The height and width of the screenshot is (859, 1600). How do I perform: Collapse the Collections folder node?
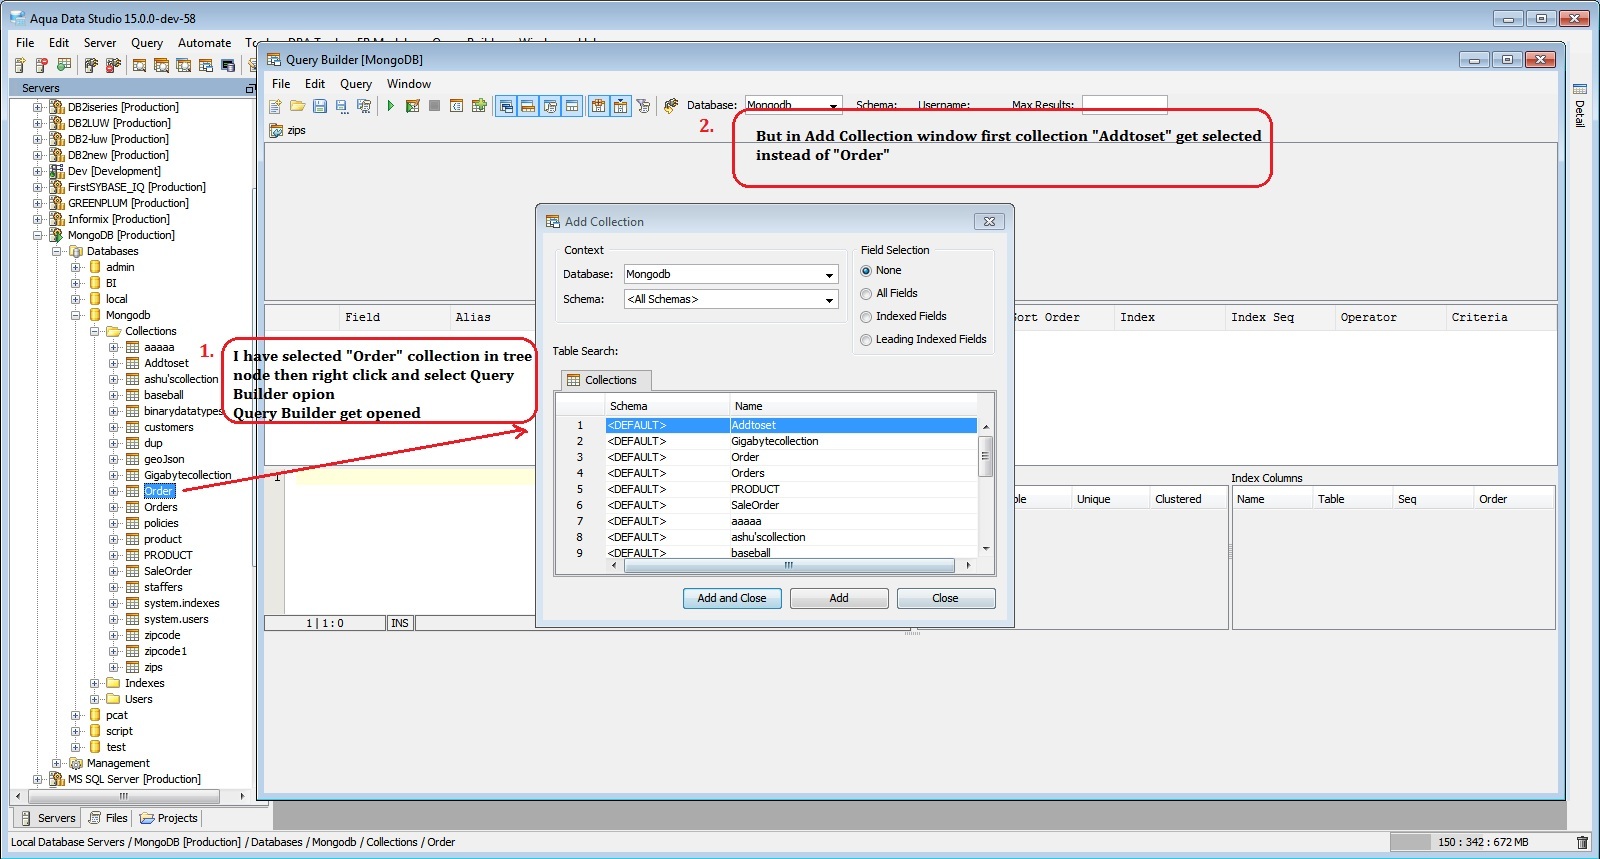[x=95, y=331]
